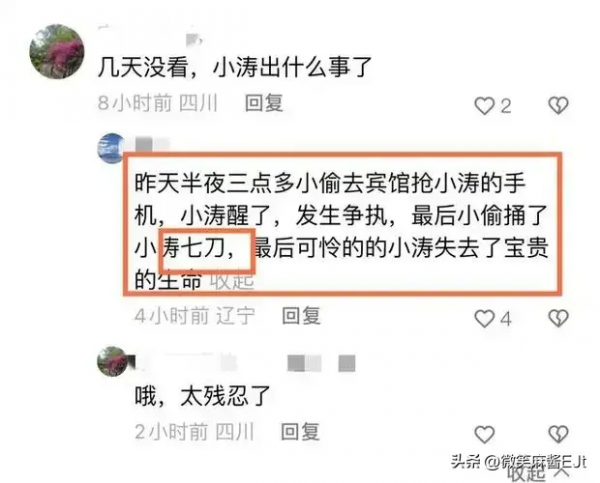
Task: Like the '哦，太残忍了' comment
Action: [484, 434]
